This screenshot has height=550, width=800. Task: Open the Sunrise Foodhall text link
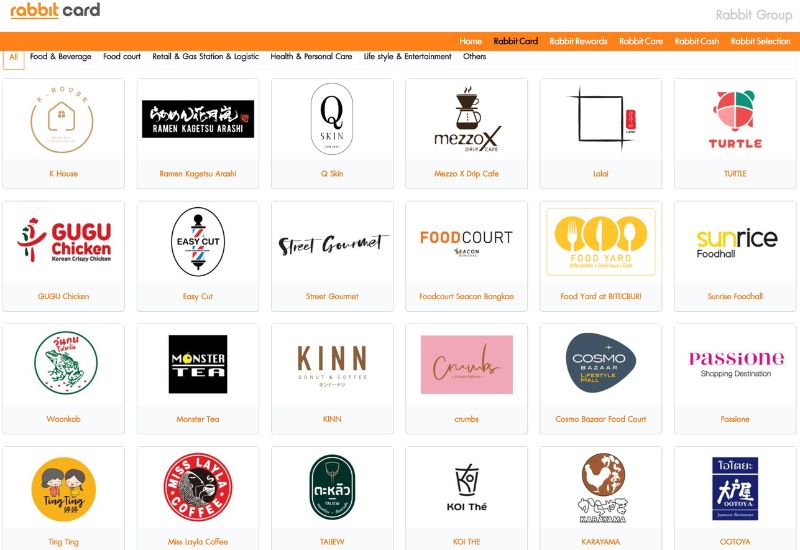[735, 296]
